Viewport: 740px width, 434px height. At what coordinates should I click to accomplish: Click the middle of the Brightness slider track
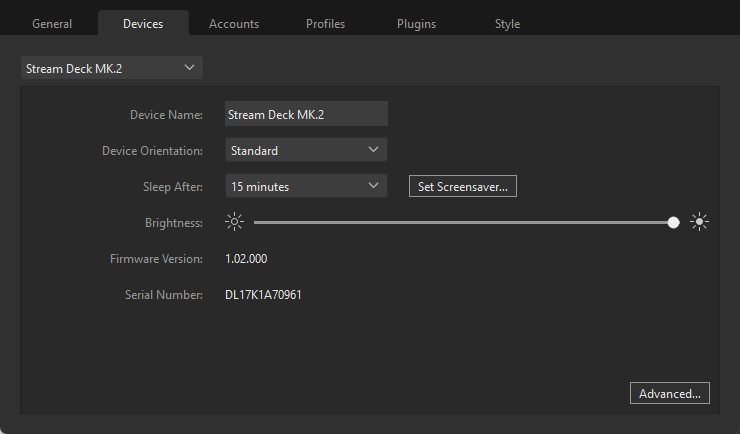463,222
